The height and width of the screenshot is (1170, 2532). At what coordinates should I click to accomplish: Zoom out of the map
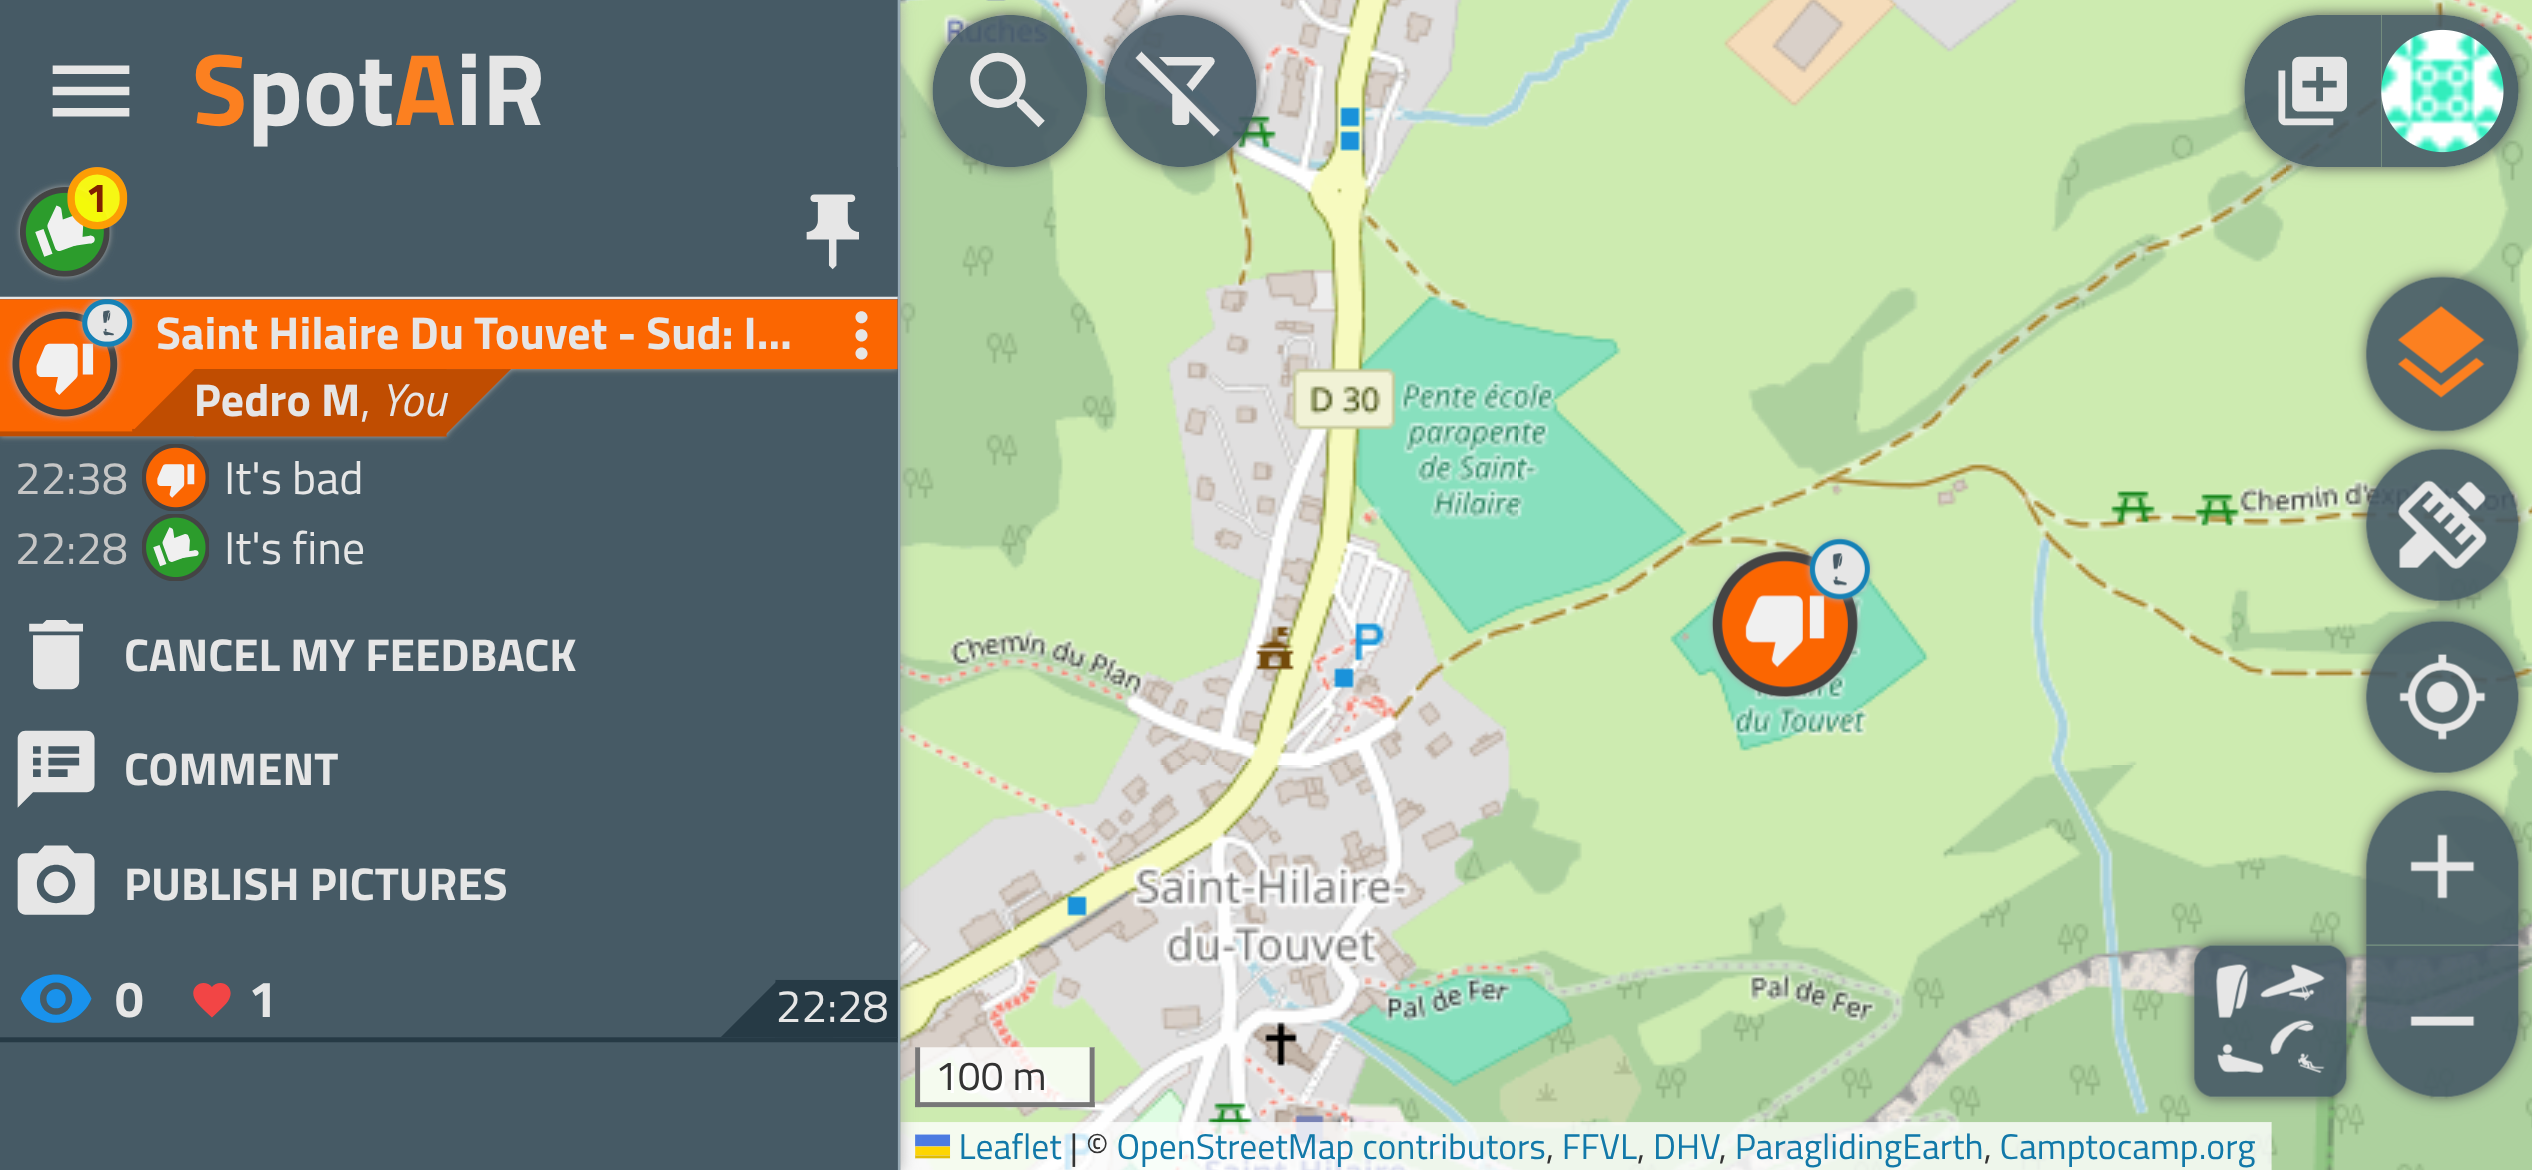click(x=2441, y=1021)
